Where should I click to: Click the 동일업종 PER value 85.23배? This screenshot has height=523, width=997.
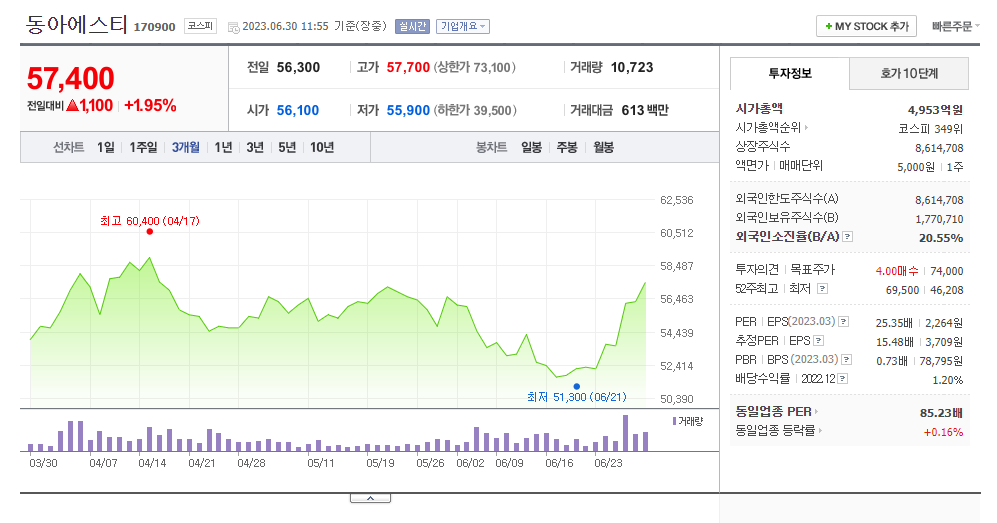(941, 413)
